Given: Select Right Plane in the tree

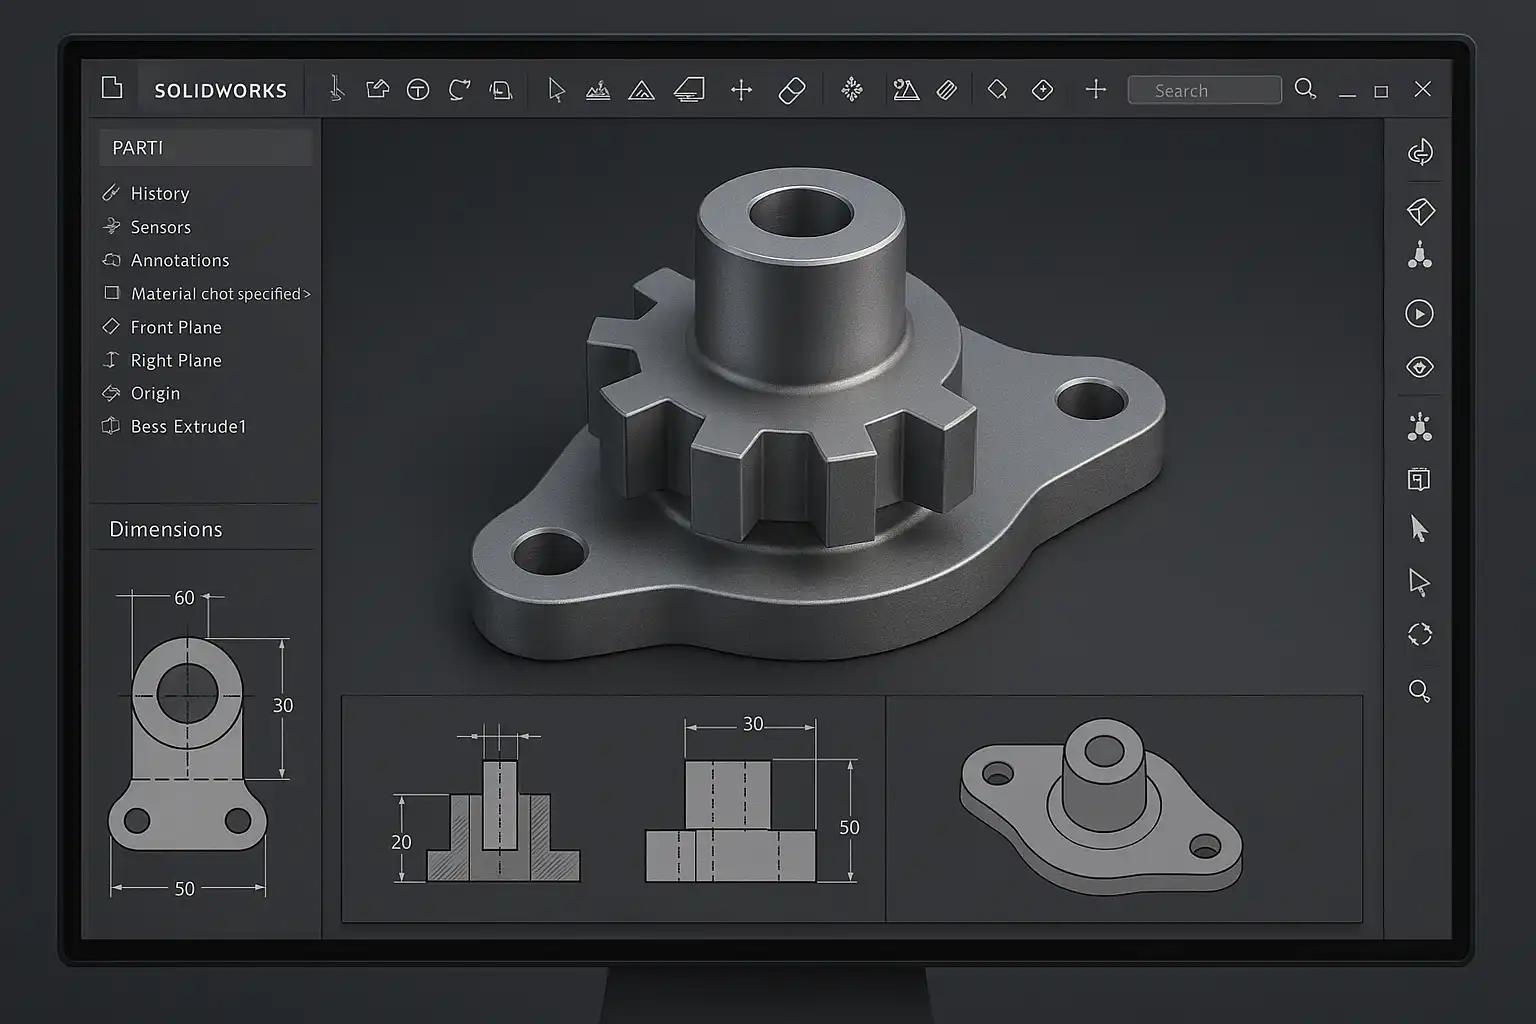Looking at the screenshot, I should pos(176,360).
